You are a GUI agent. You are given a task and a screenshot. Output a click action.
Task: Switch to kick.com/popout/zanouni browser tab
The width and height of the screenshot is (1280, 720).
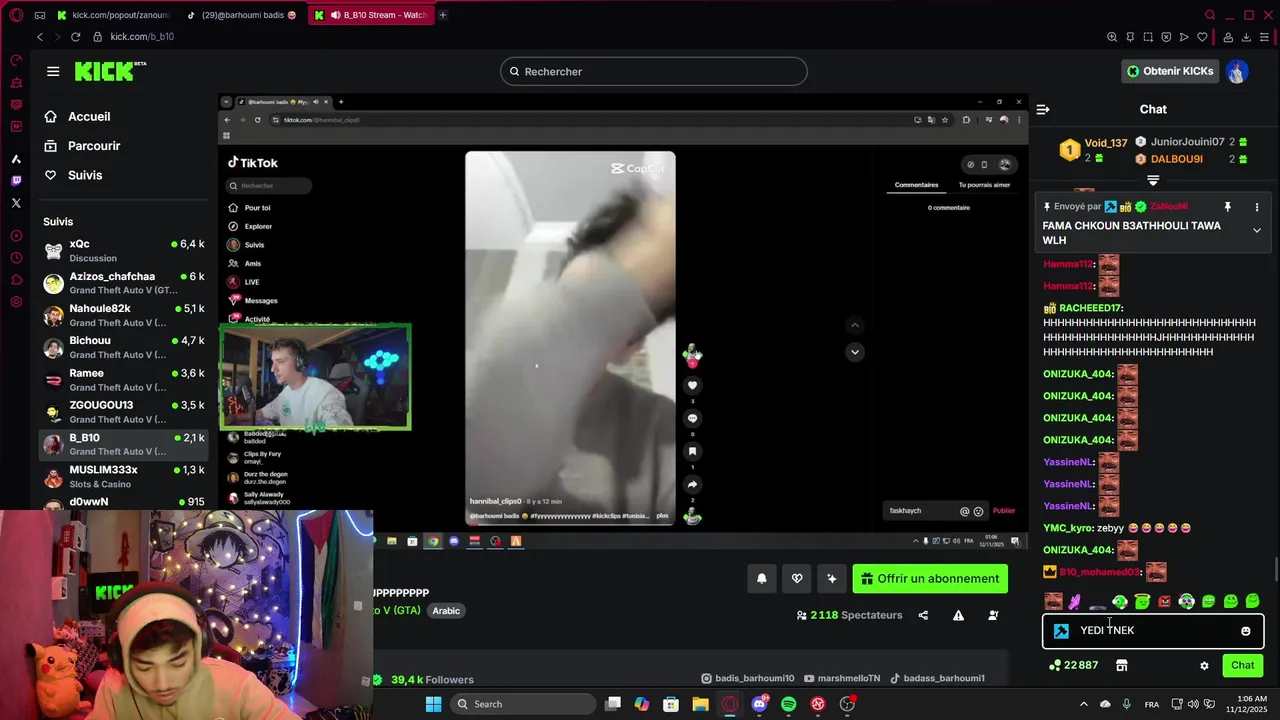[113, 15]
